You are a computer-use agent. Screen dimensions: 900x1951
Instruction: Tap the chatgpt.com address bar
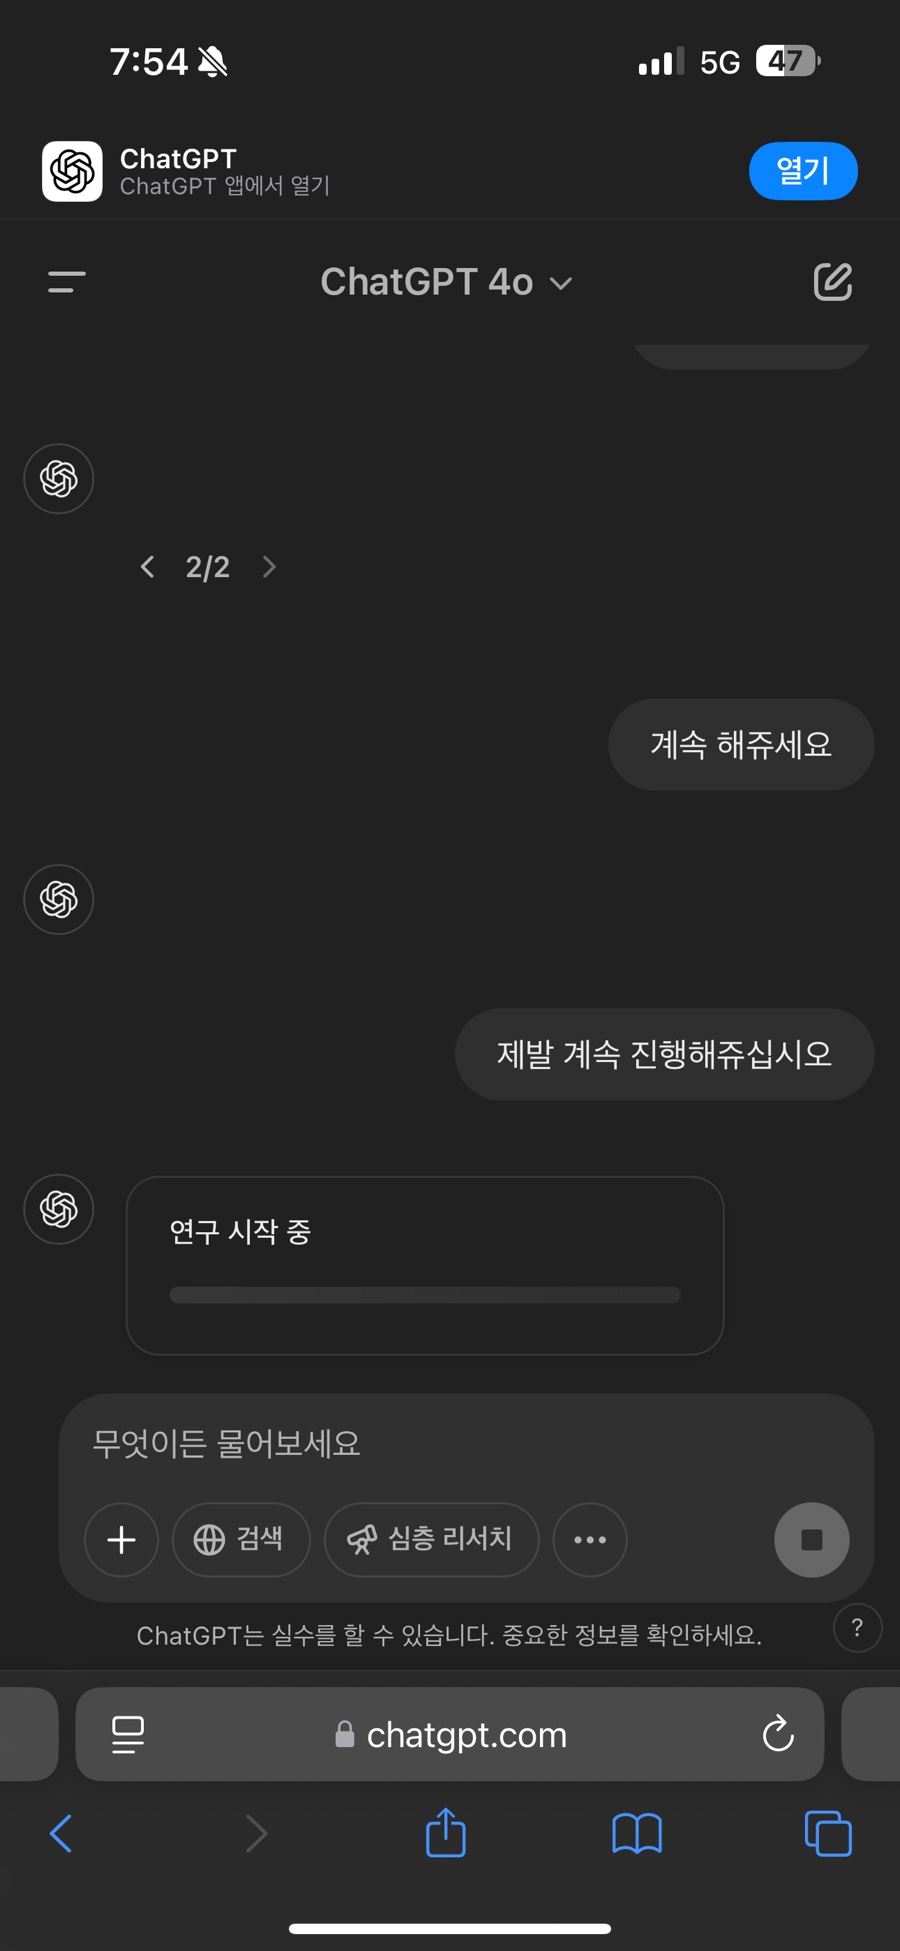click(x=450, y=1734)
